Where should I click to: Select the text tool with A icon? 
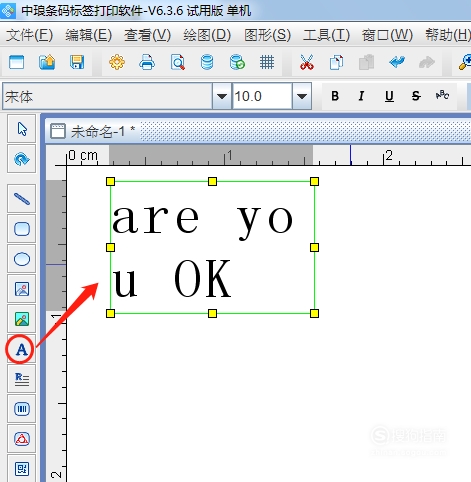[x=22, y=349]
